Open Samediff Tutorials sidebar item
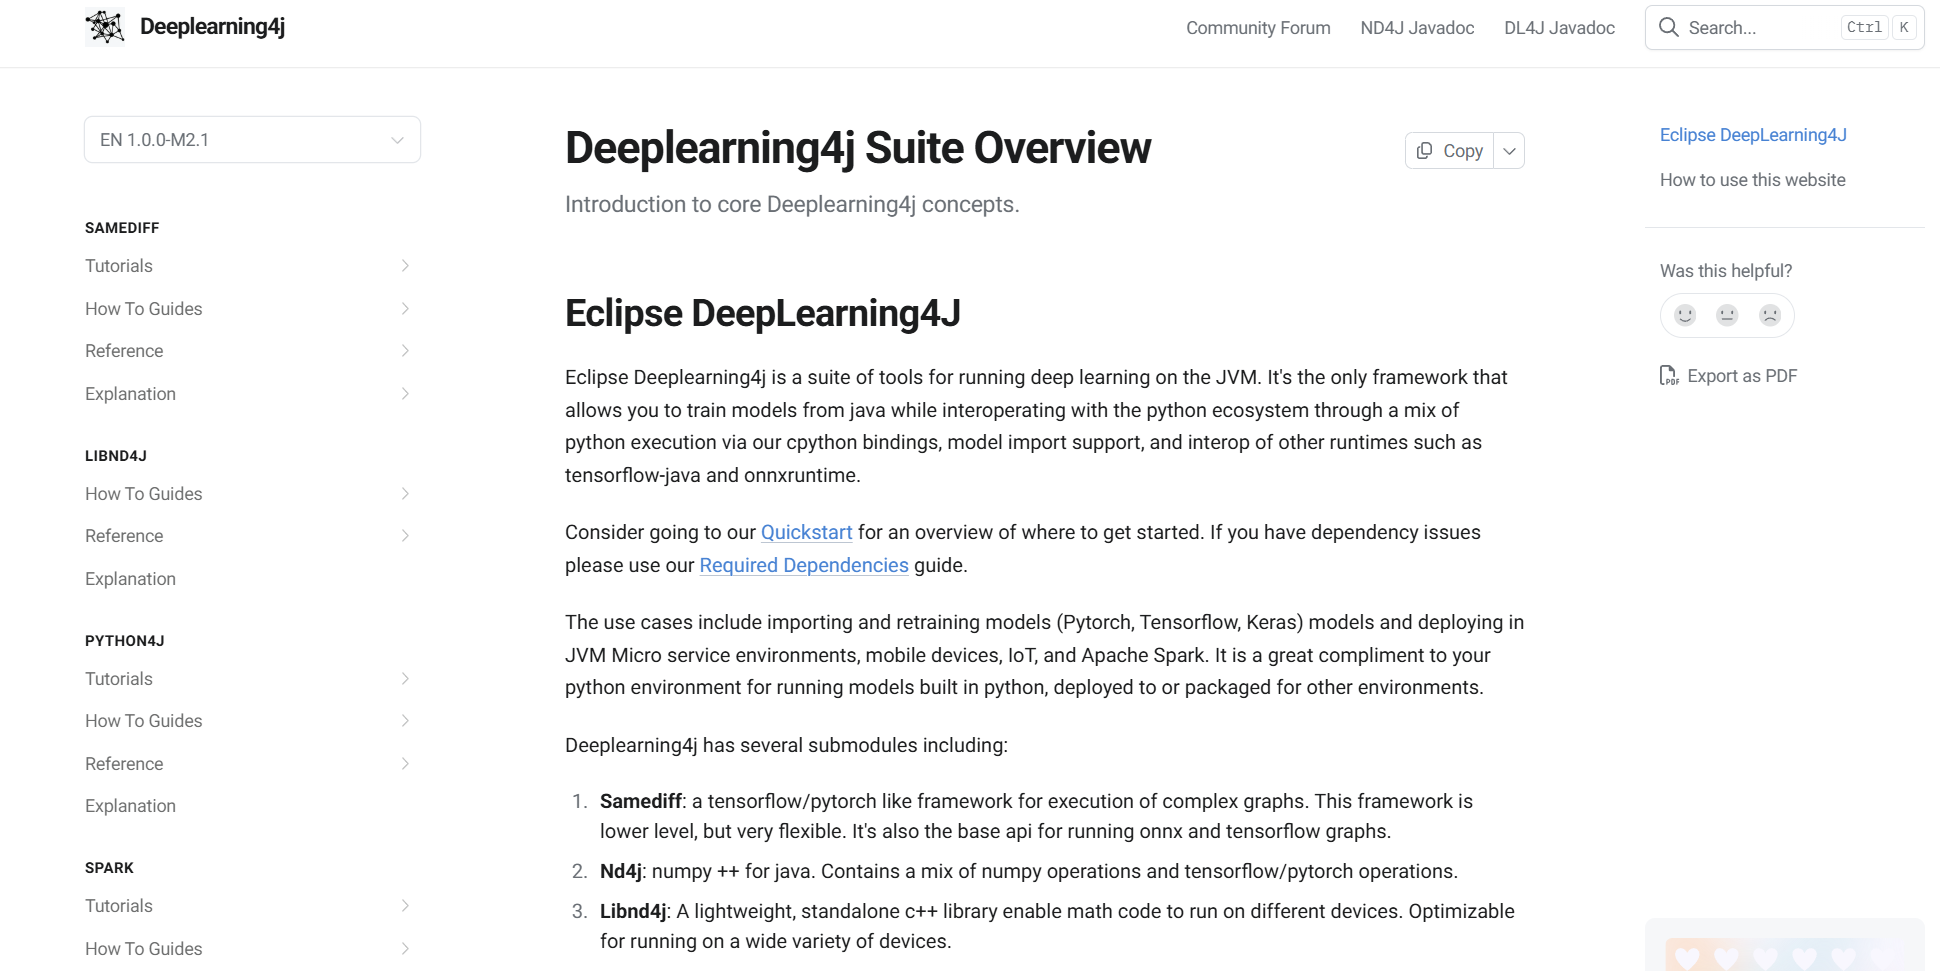 click(x=119, y=266)
